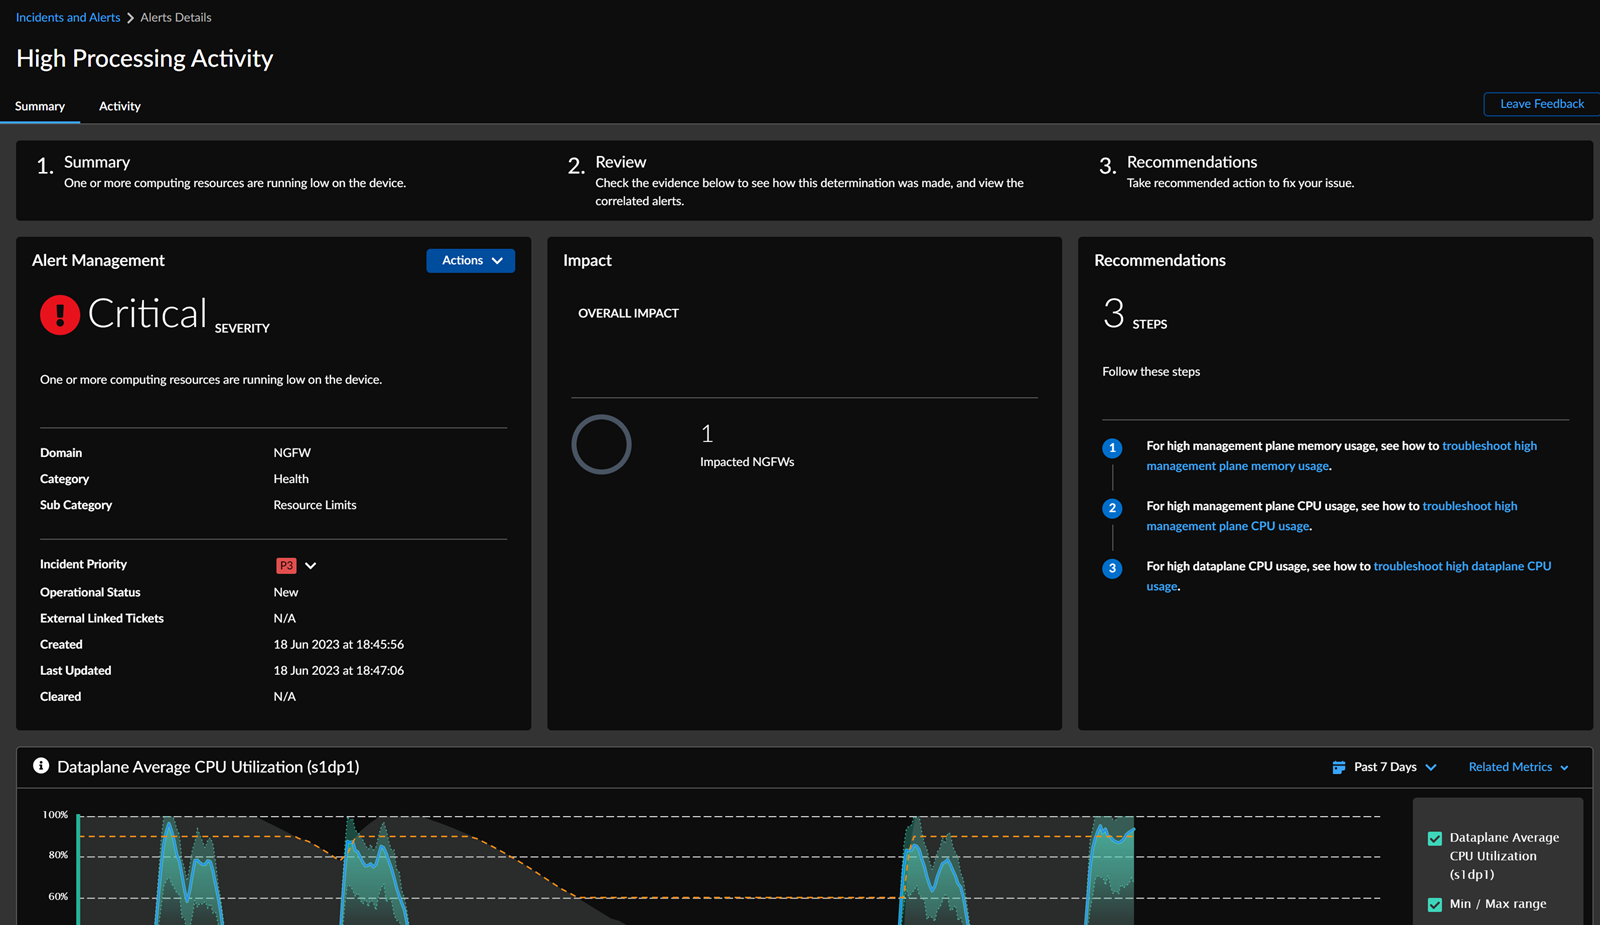The height and width of the screenshot is (925, 1600).
Task: Open the Actions dropdown in Alert Management
Action: coord(471,260)
